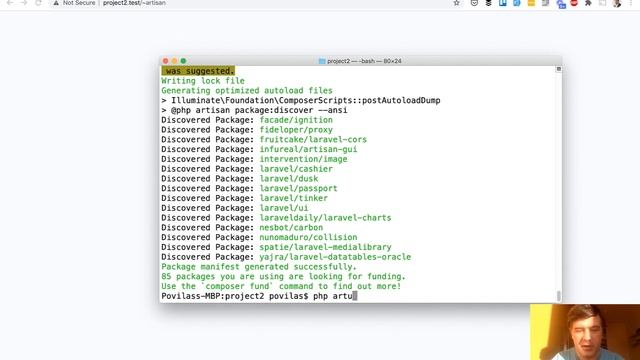640x360 pixels.
Task: Click the text 'laraveldaily/laravel-charts'
Action: (325, 218)
